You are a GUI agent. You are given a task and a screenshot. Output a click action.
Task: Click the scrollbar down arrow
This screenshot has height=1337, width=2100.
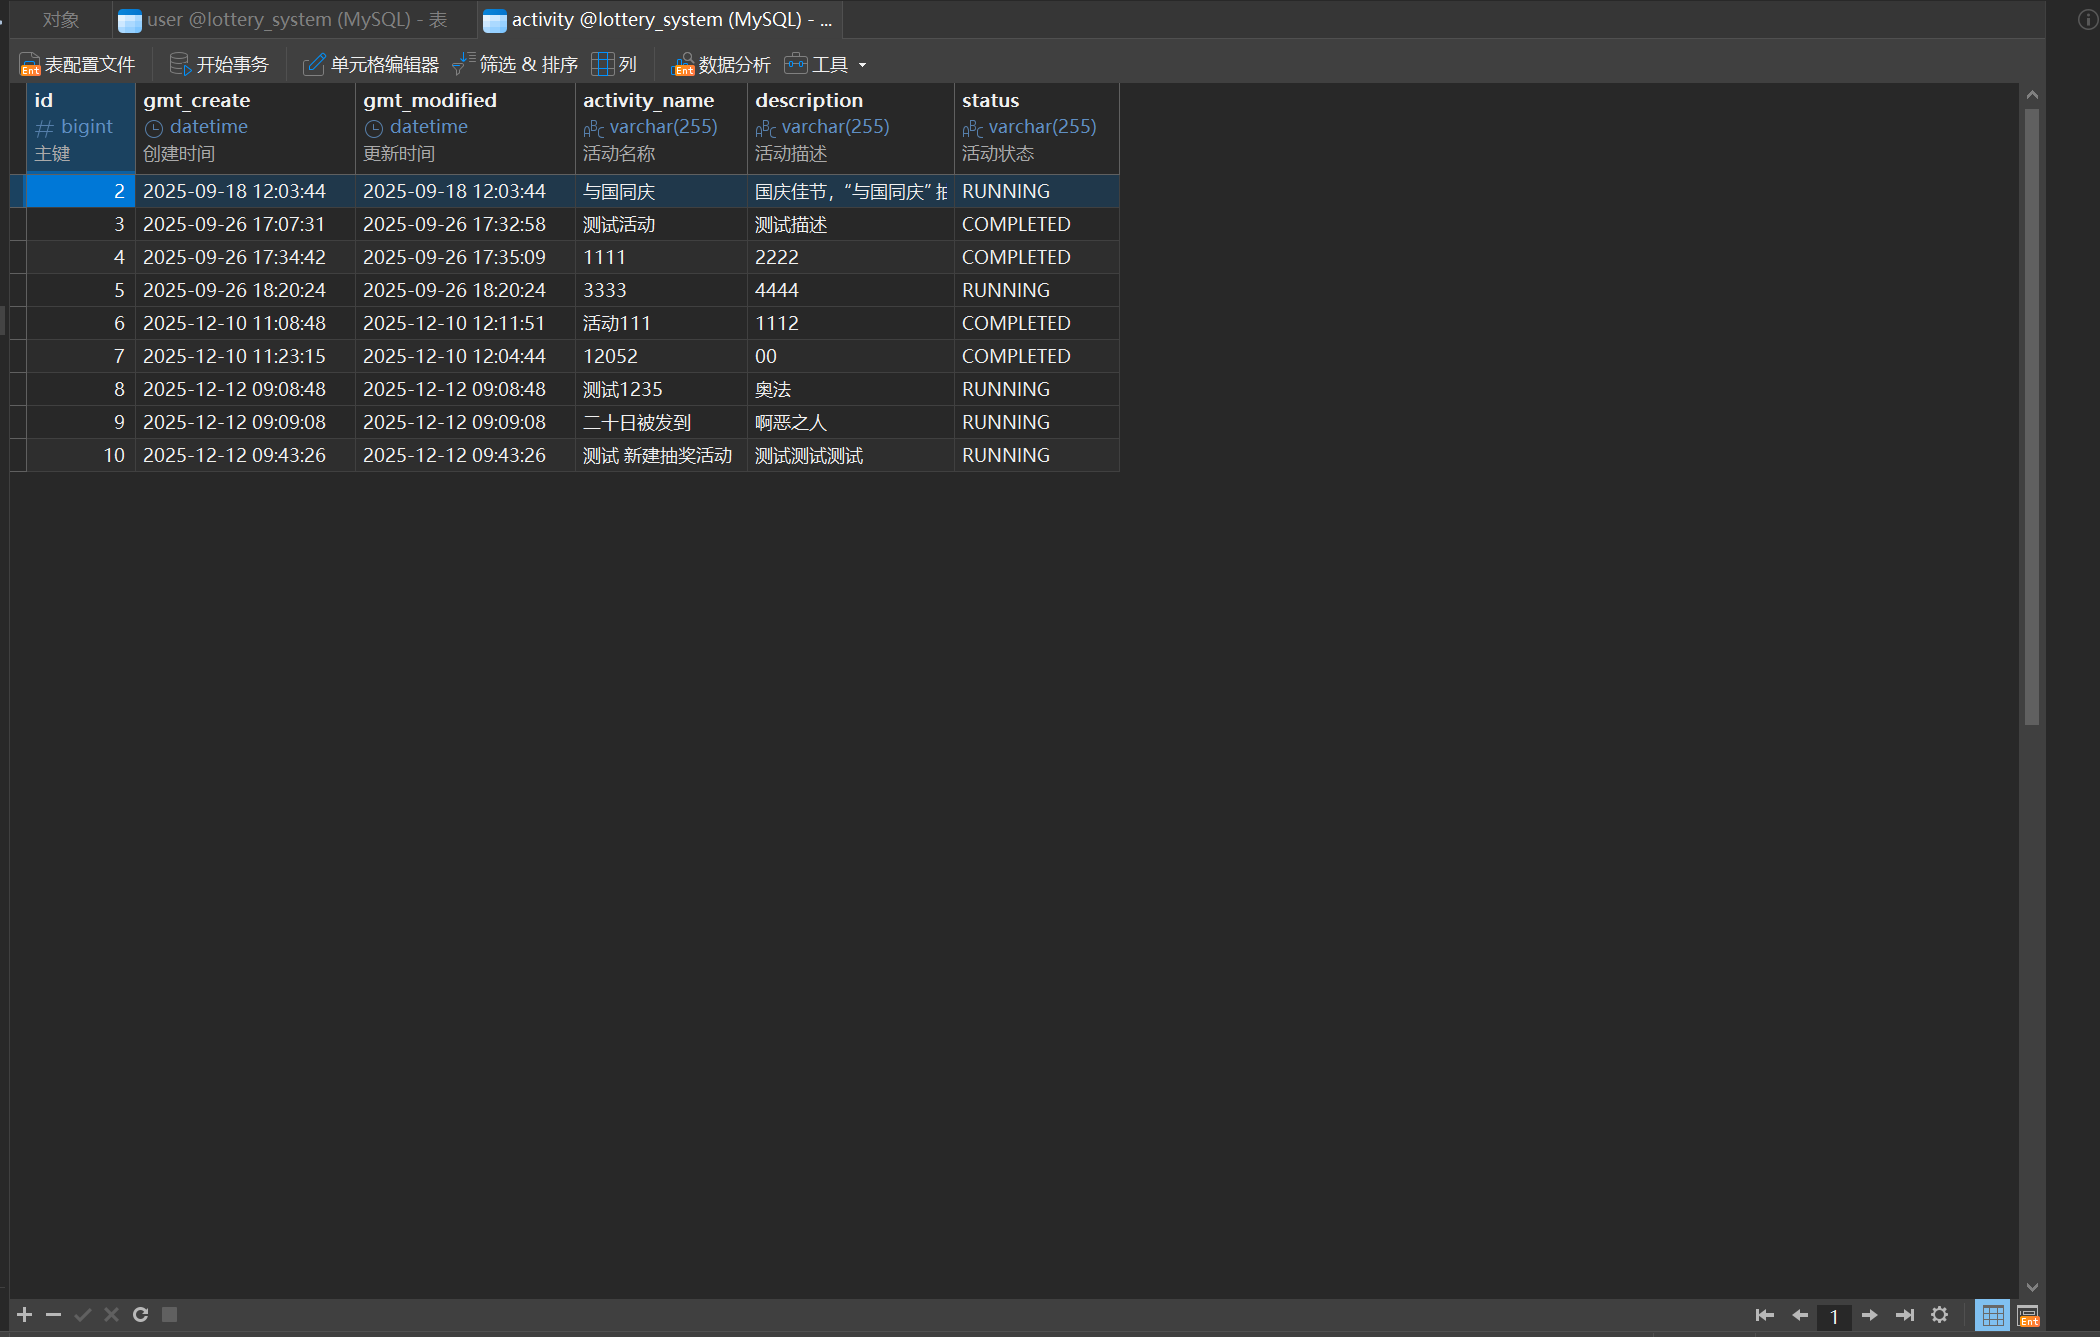coord(2031,1287)
